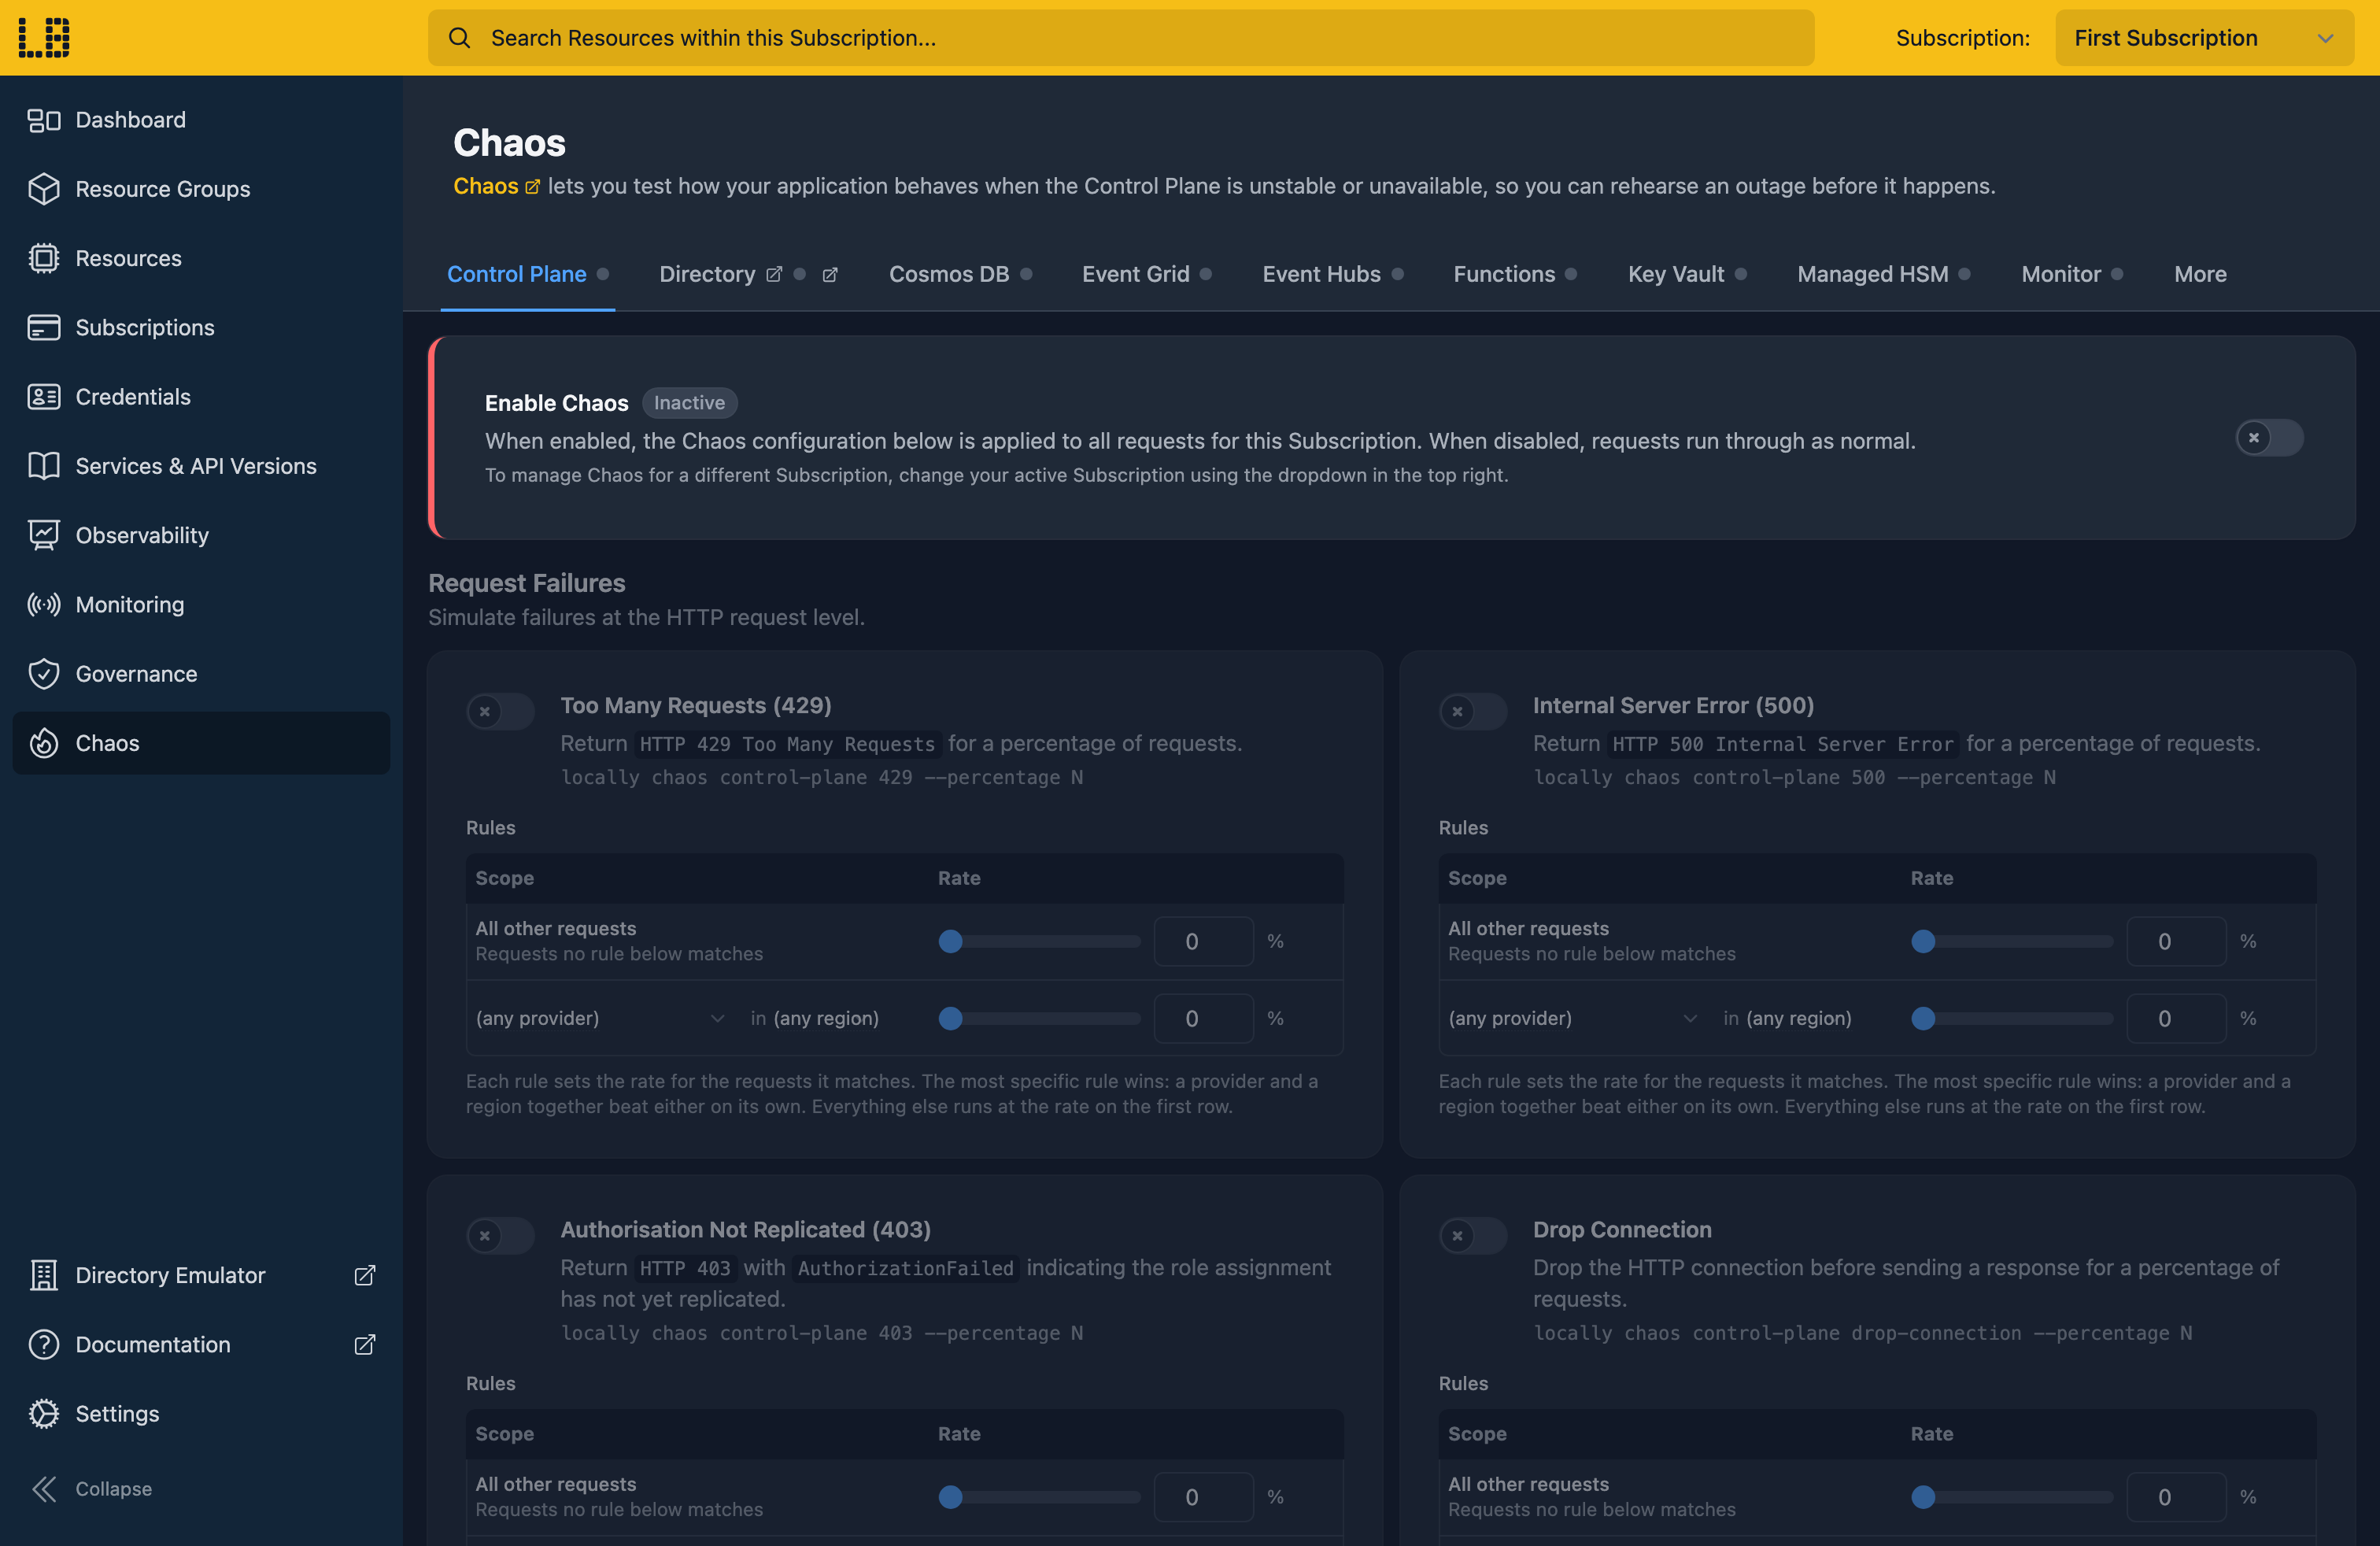Click the Credentials ID card icon
Viewport: 2380px width, 1546px height.
pyautogui.click(x=43, y=397)
